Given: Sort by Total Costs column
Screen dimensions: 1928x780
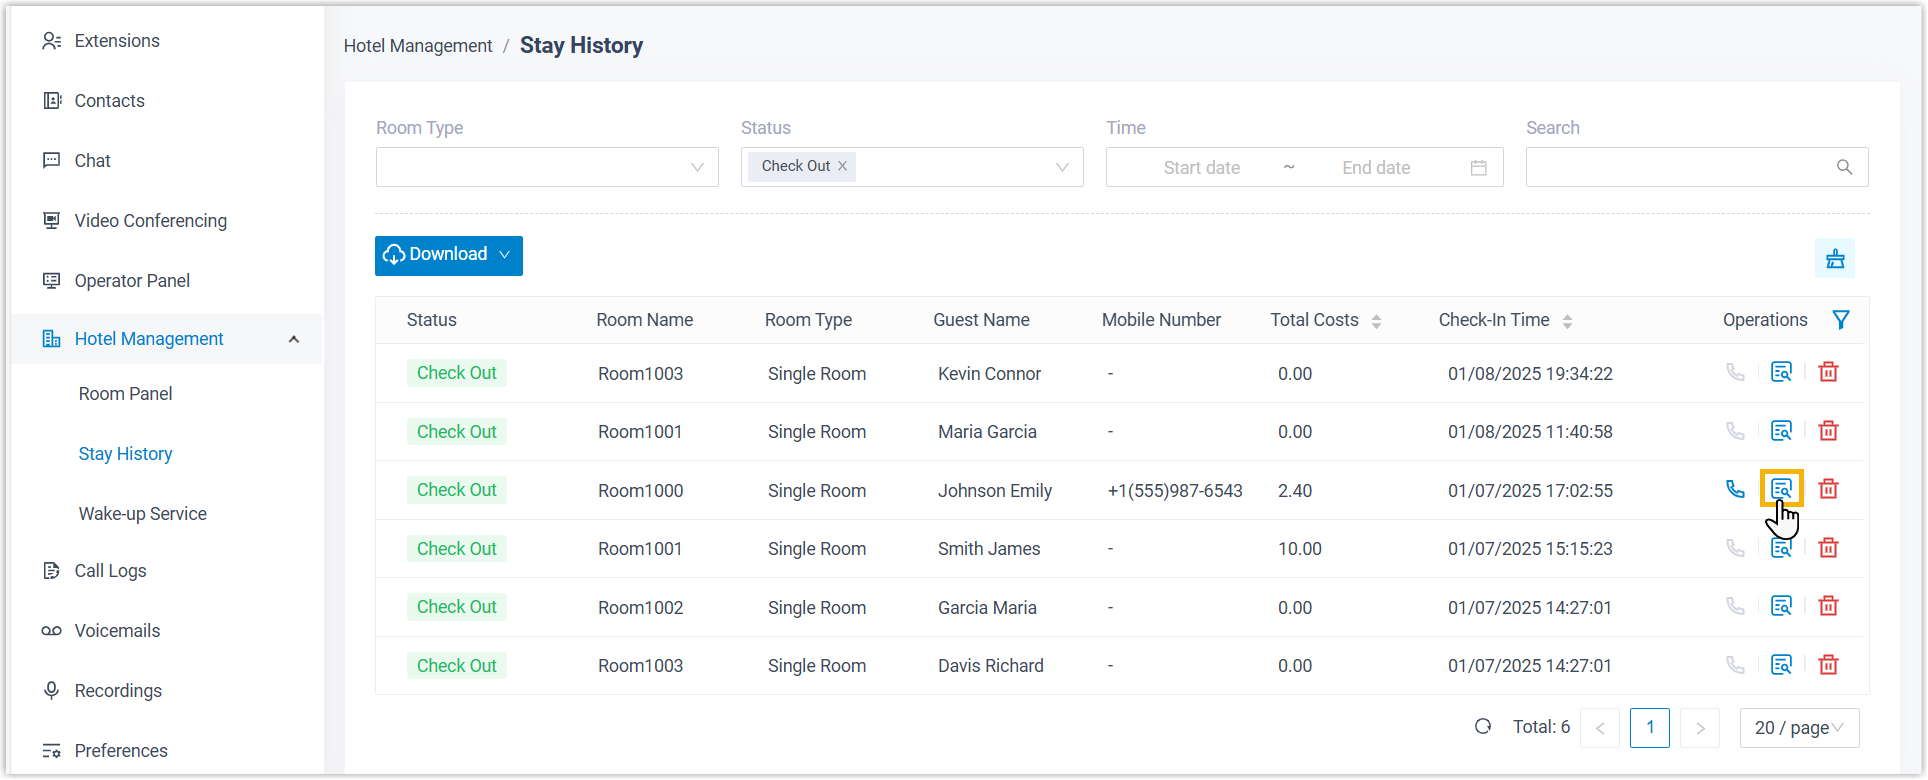Looking at the screenshot, I should [x=1376, y=321].
